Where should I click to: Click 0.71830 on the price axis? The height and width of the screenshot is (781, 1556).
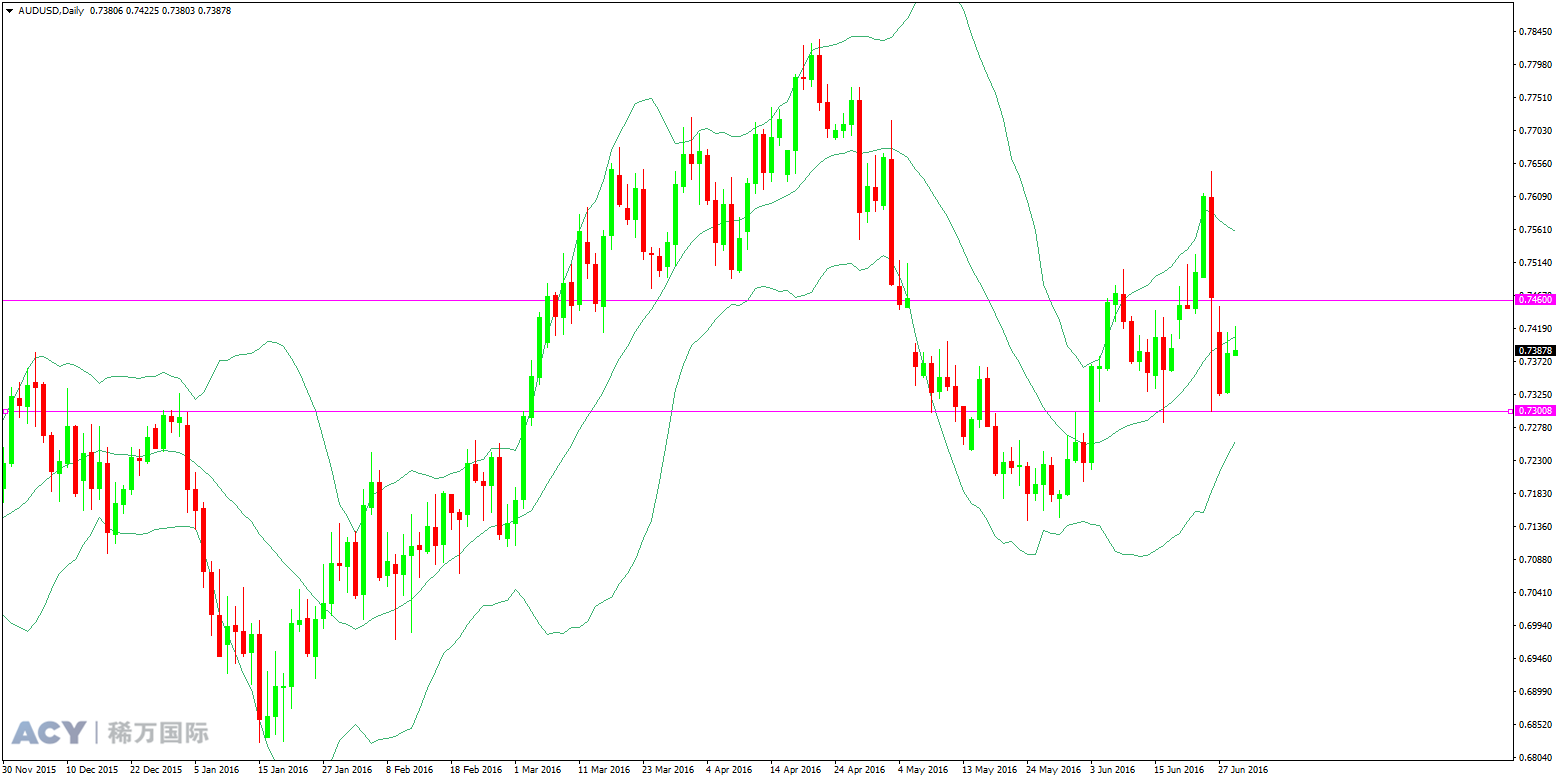click(1535, 494)
